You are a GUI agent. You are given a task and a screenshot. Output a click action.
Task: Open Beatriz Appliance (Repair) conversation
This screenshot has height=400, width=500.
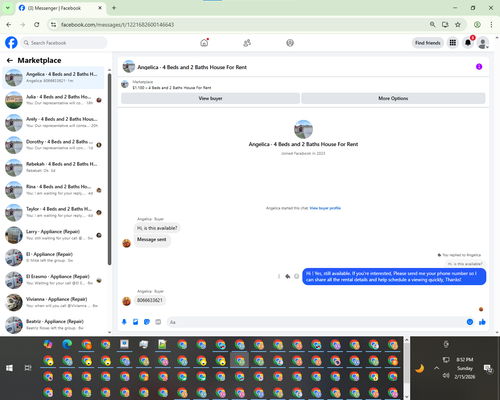(x=53, y=325)
